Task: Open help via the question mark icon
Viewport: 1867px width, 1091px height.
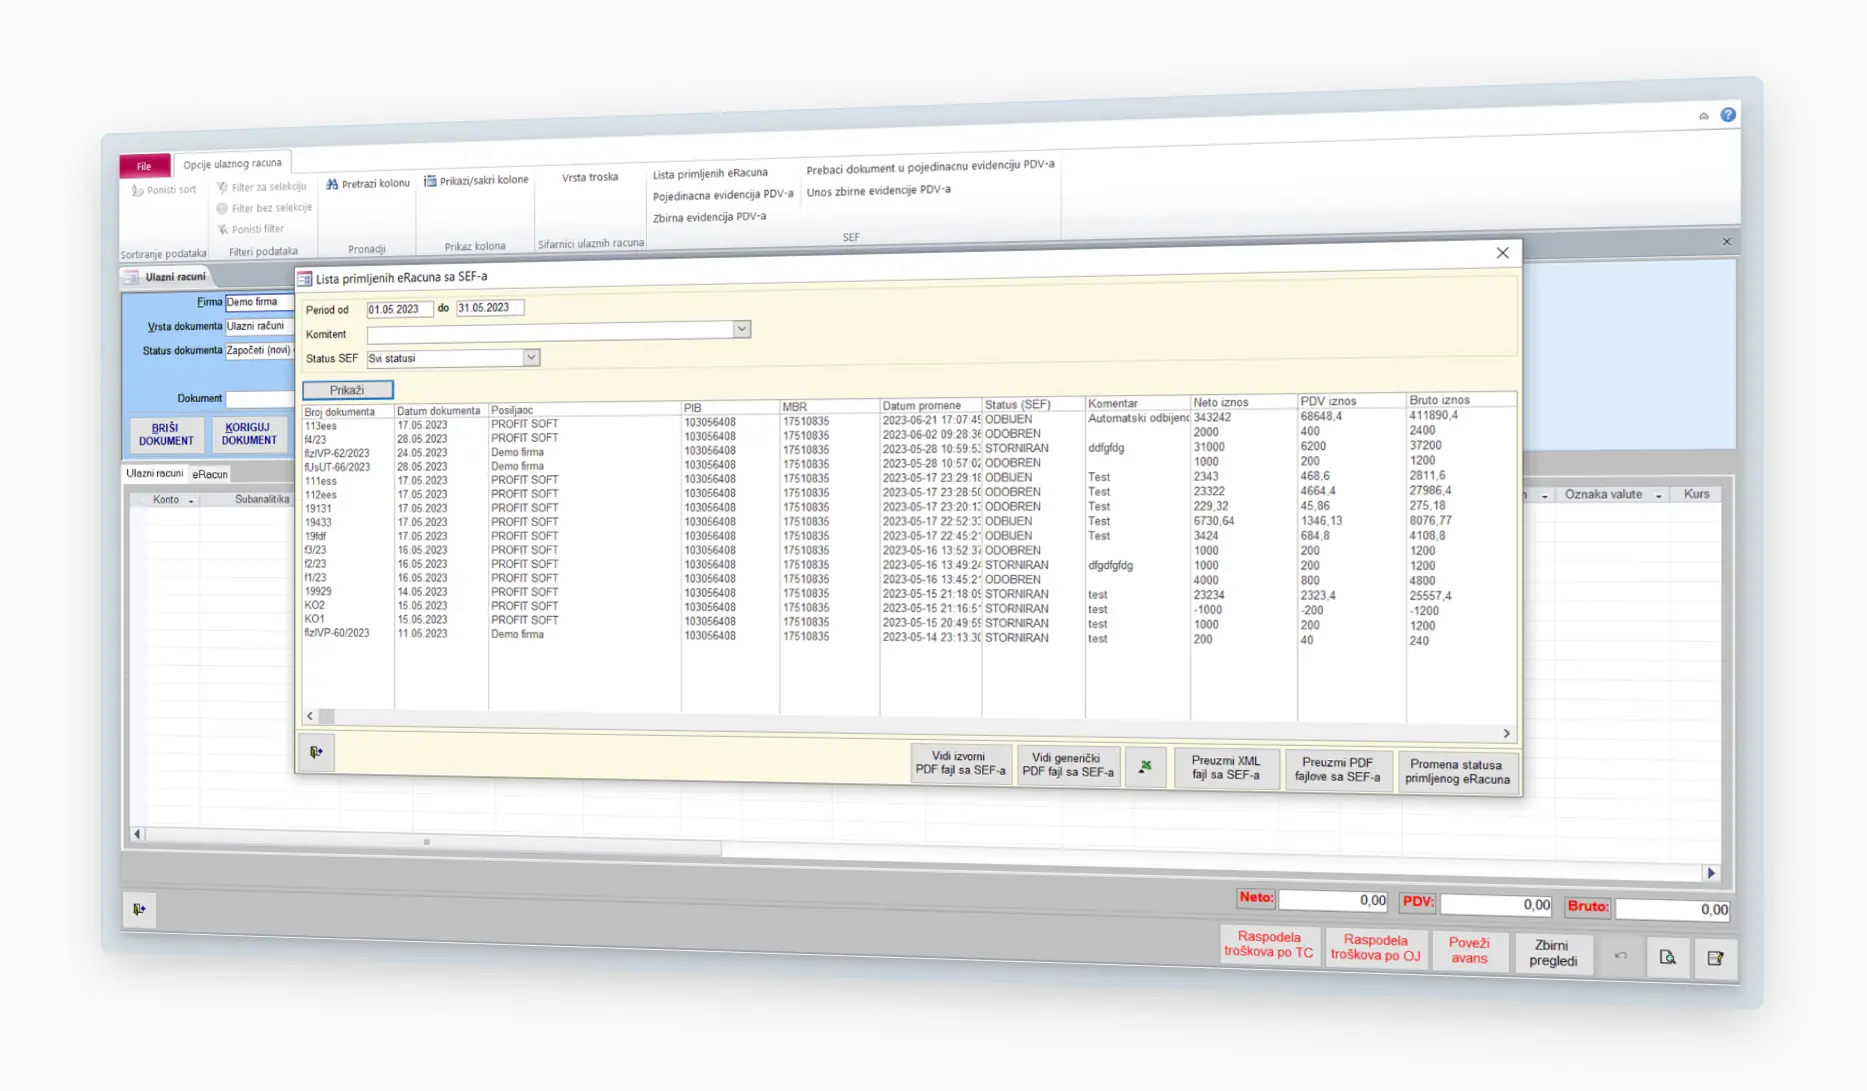Action: [x=1728, y=115]
